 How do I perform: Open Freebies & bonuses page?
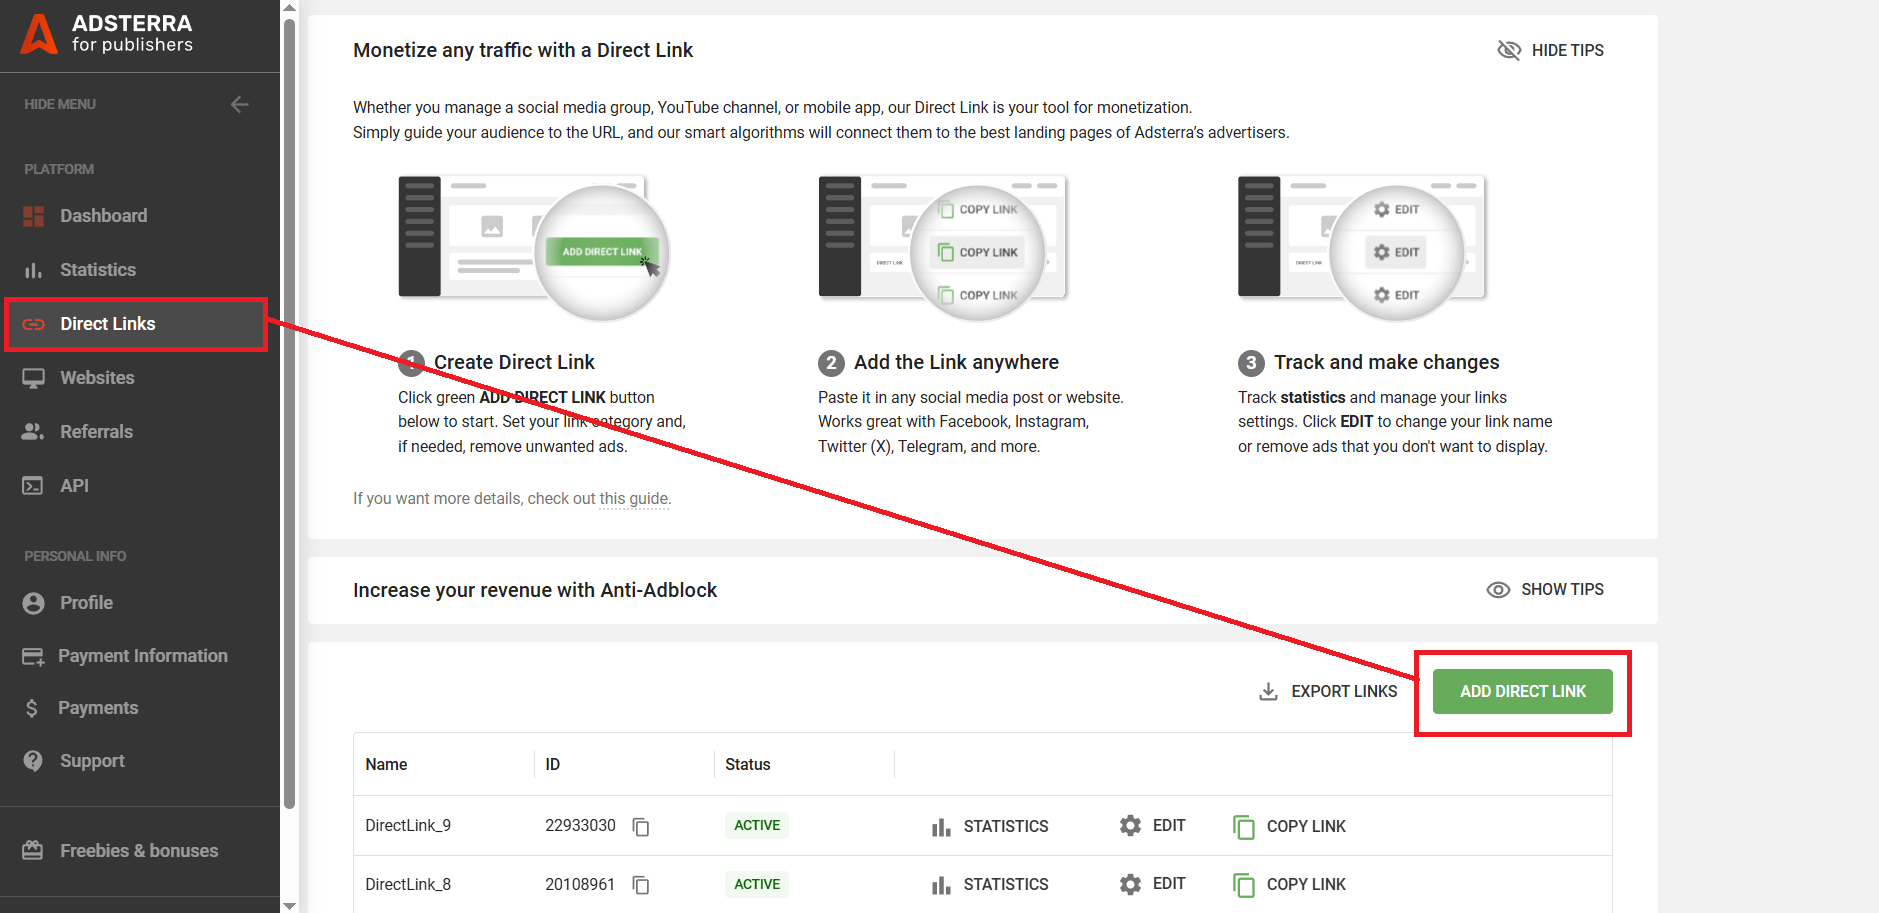click(x=139, y=851)
